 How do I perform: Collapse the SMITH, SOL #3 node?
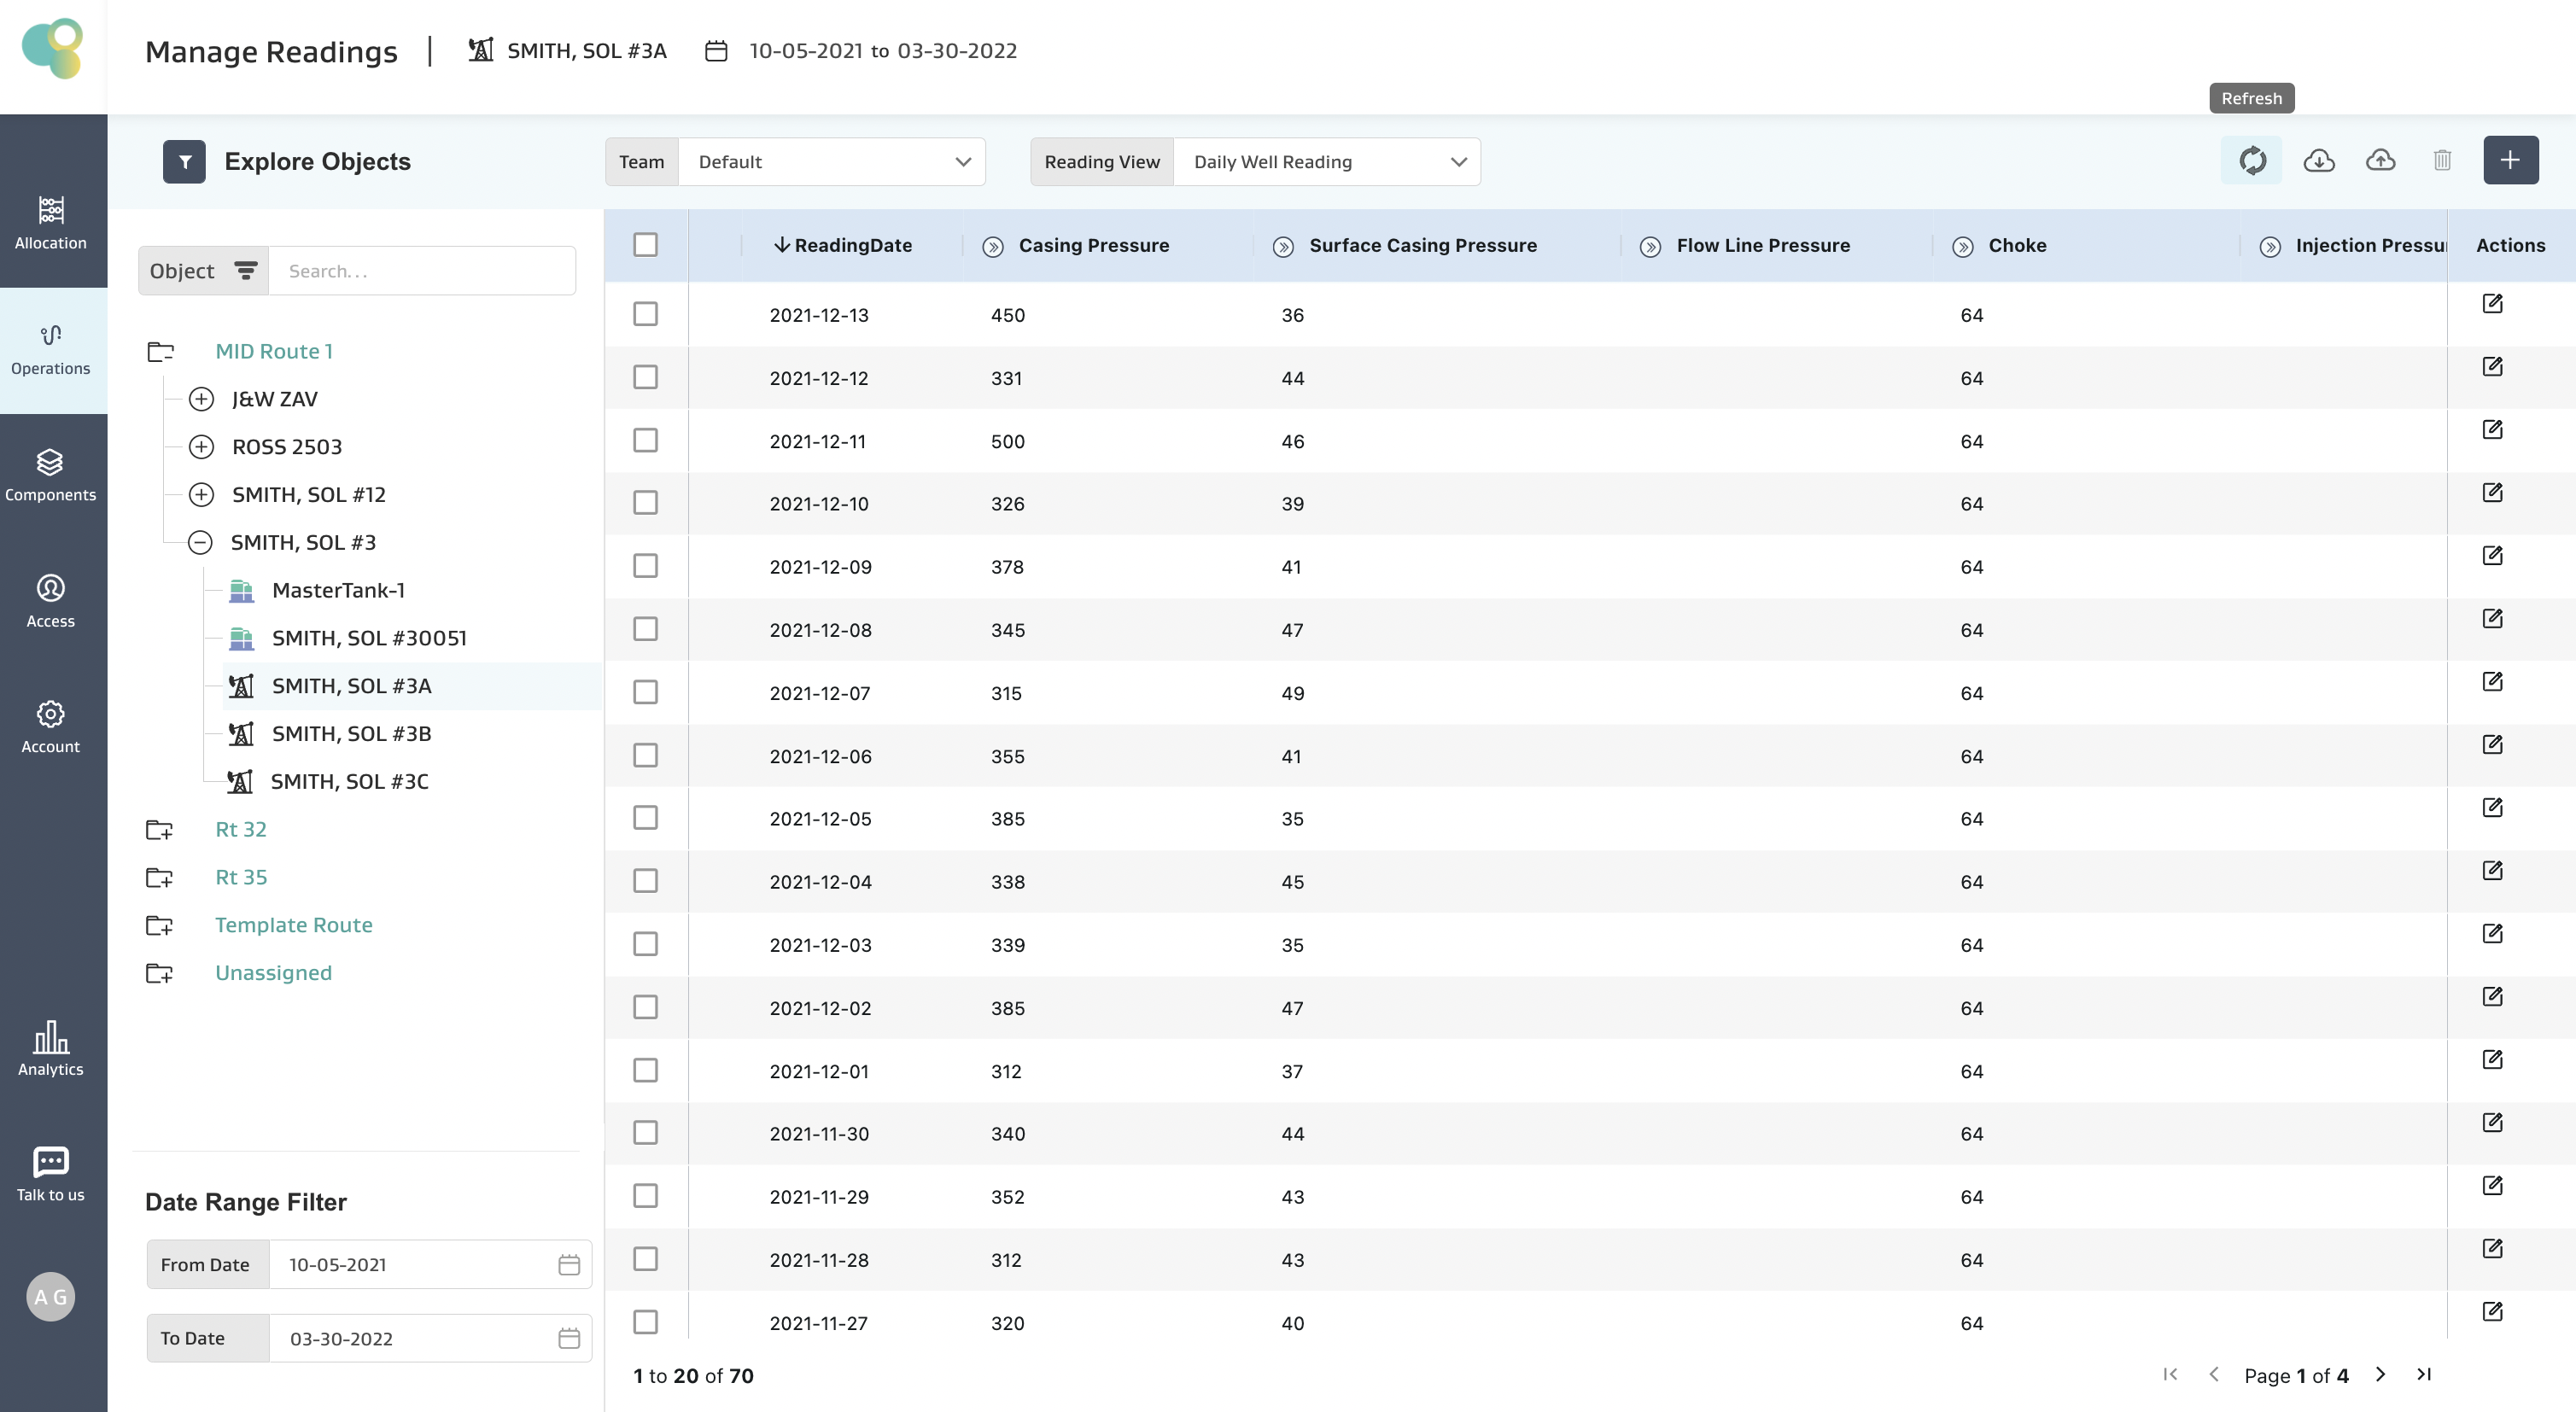[x=200, y=542]
